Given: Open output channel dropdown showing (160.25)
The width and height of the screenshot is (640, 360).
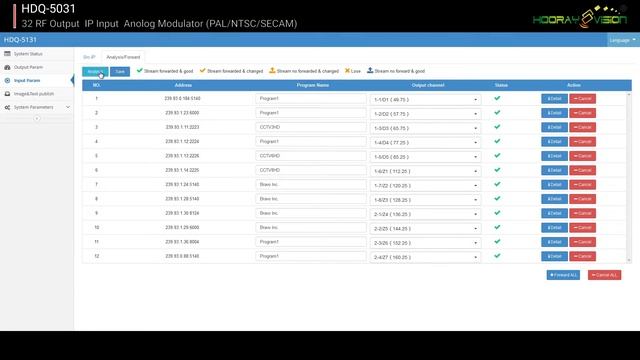Looking at the screenshot, I should point(425,257).
